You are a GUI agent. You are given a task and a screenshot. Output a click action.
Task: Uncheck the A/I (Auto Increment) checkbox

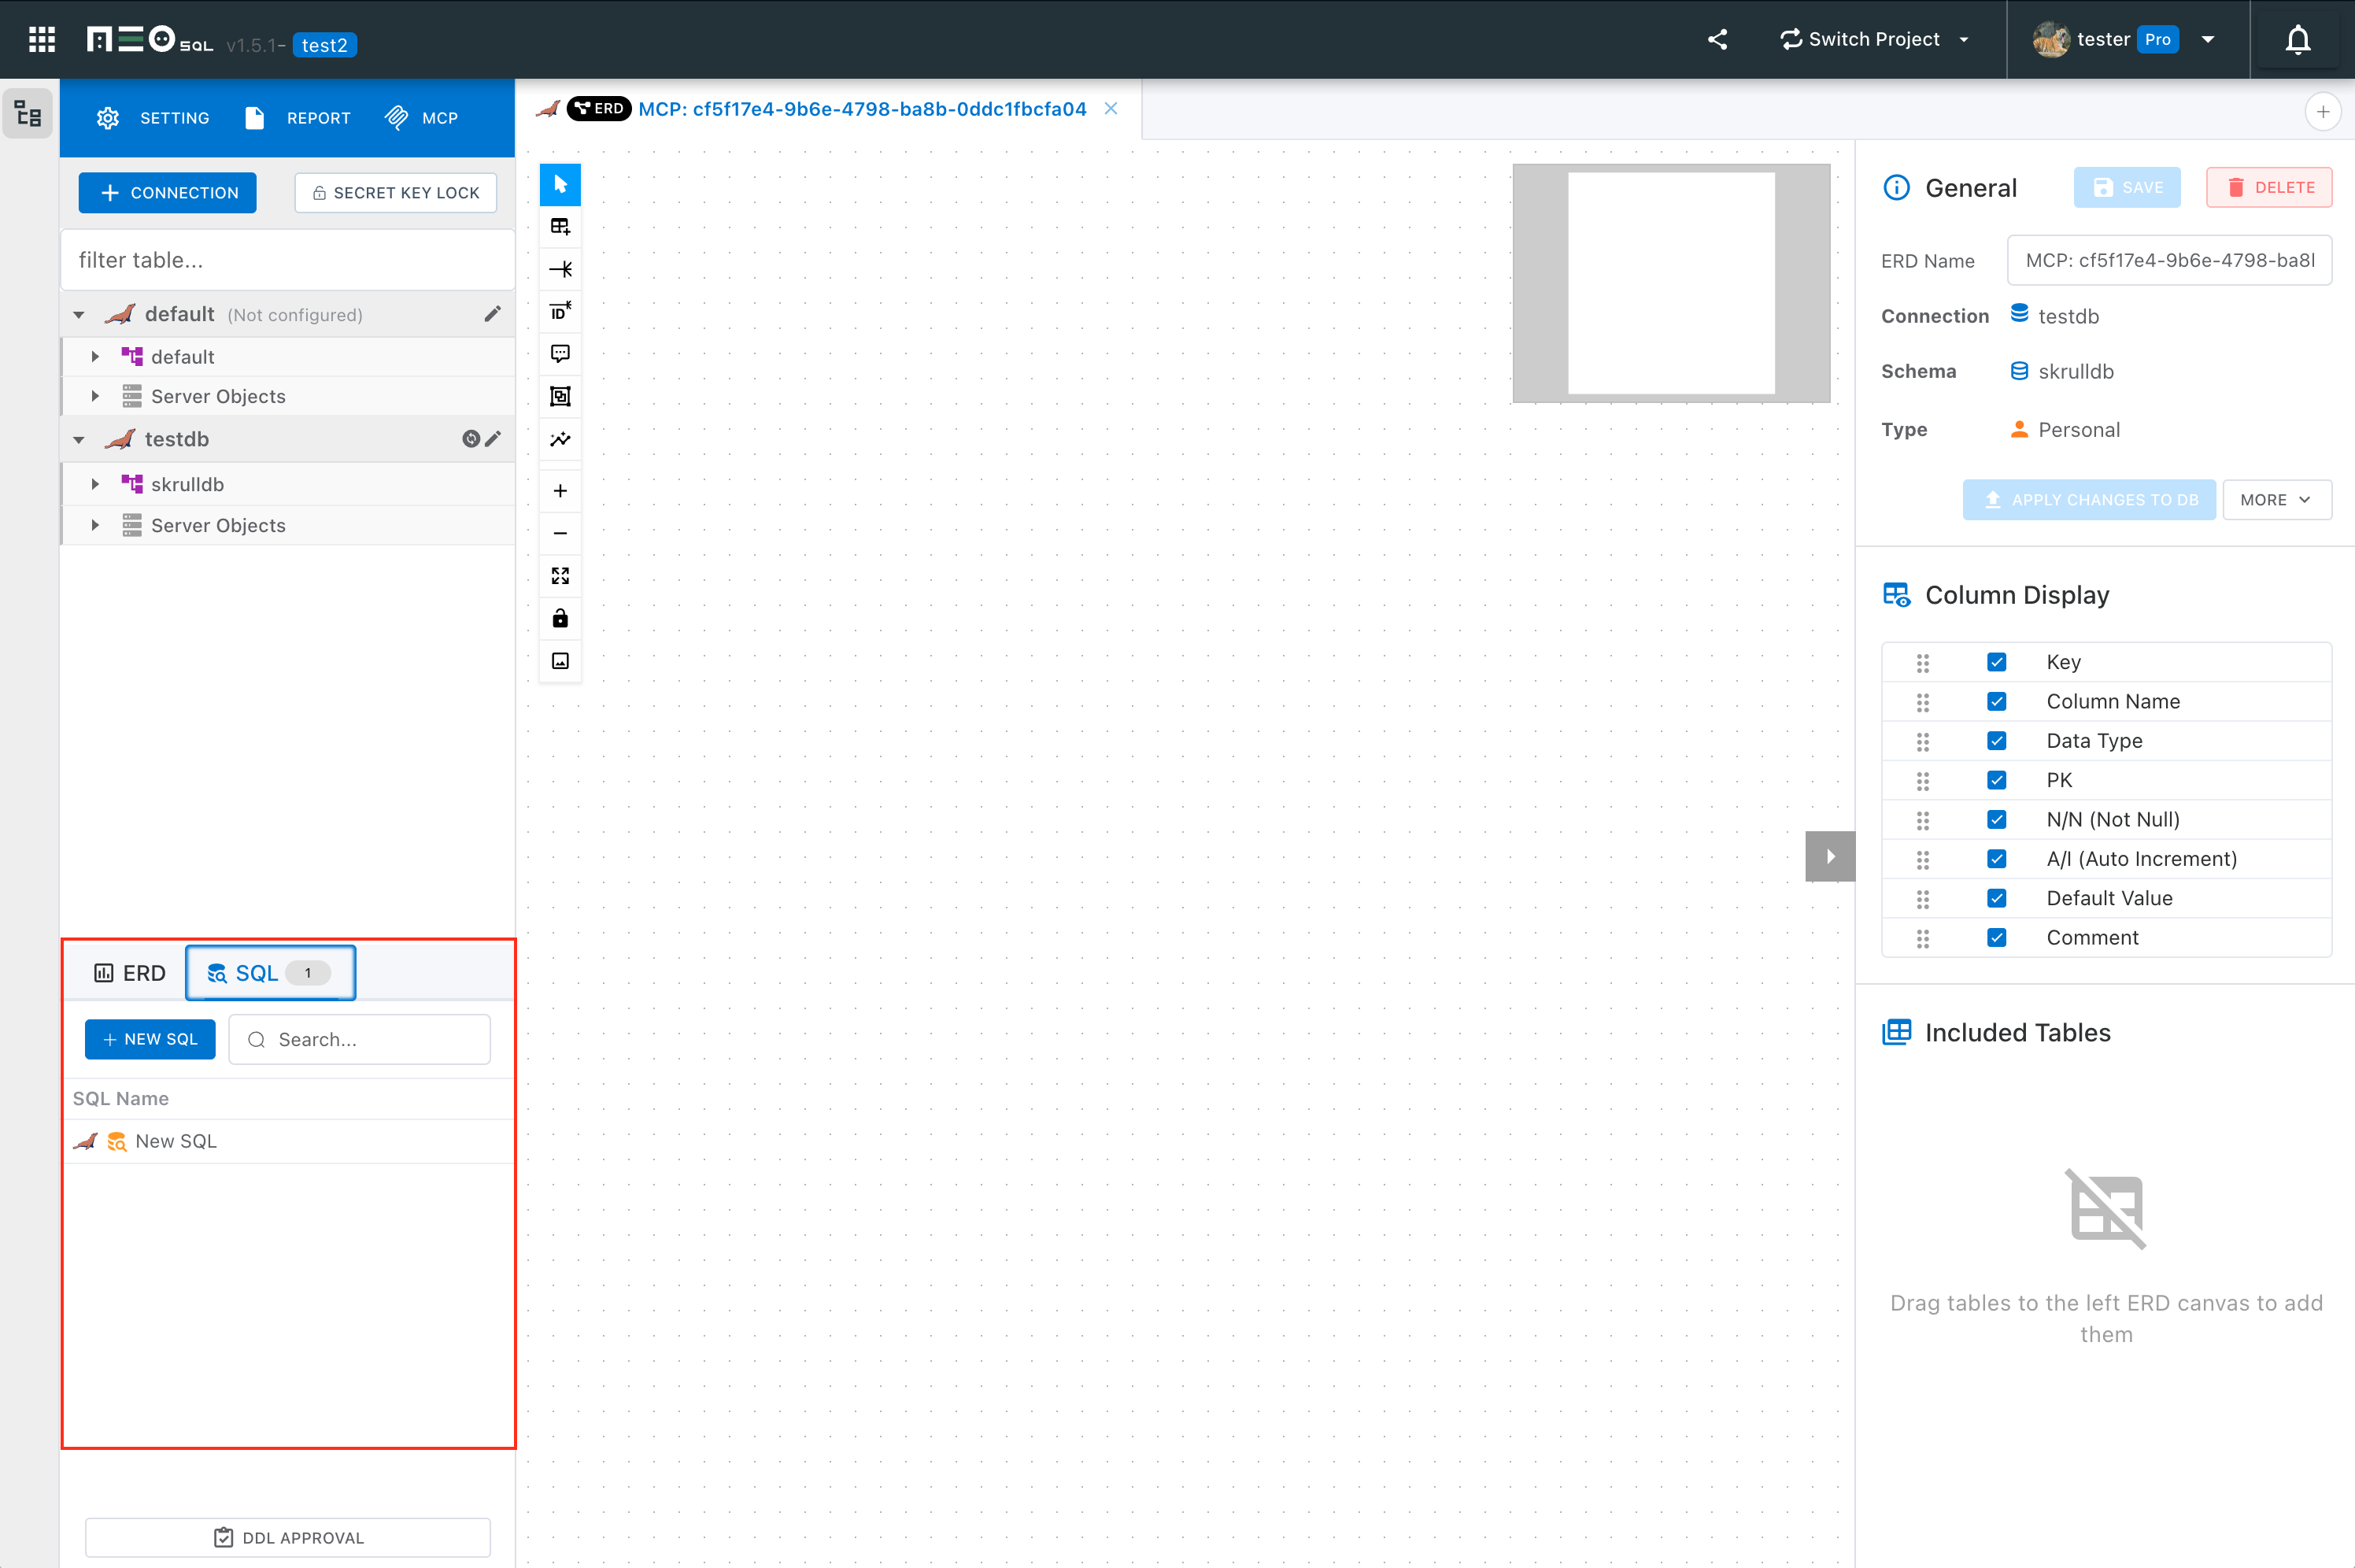coord(1996,859)
